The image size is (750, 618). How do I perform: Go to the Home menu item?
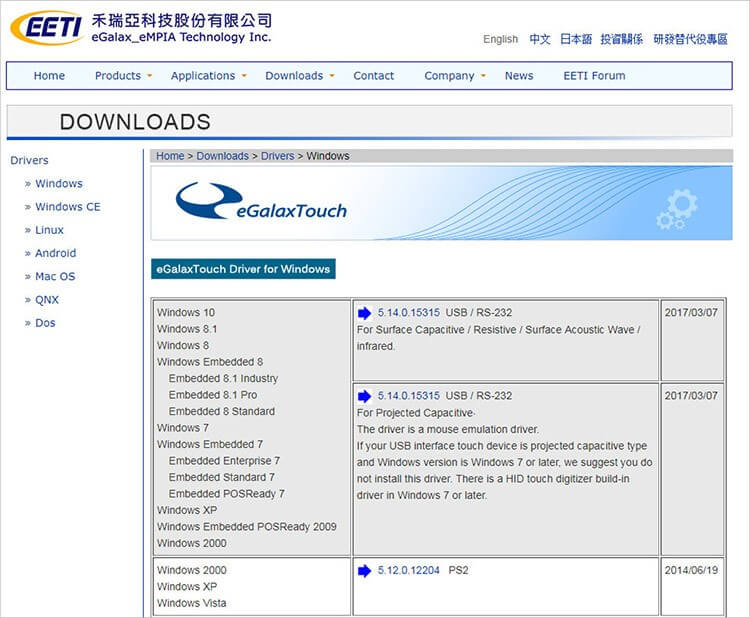click(49, 76)
